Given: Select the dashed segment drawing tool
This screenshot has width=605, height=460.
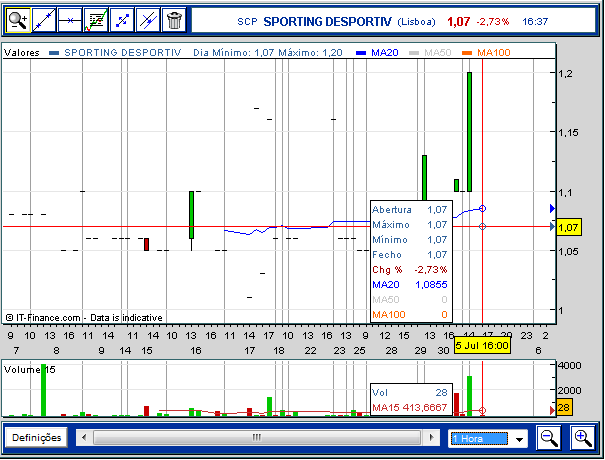Looking at the screenshot, I should (x=122, y=20).
